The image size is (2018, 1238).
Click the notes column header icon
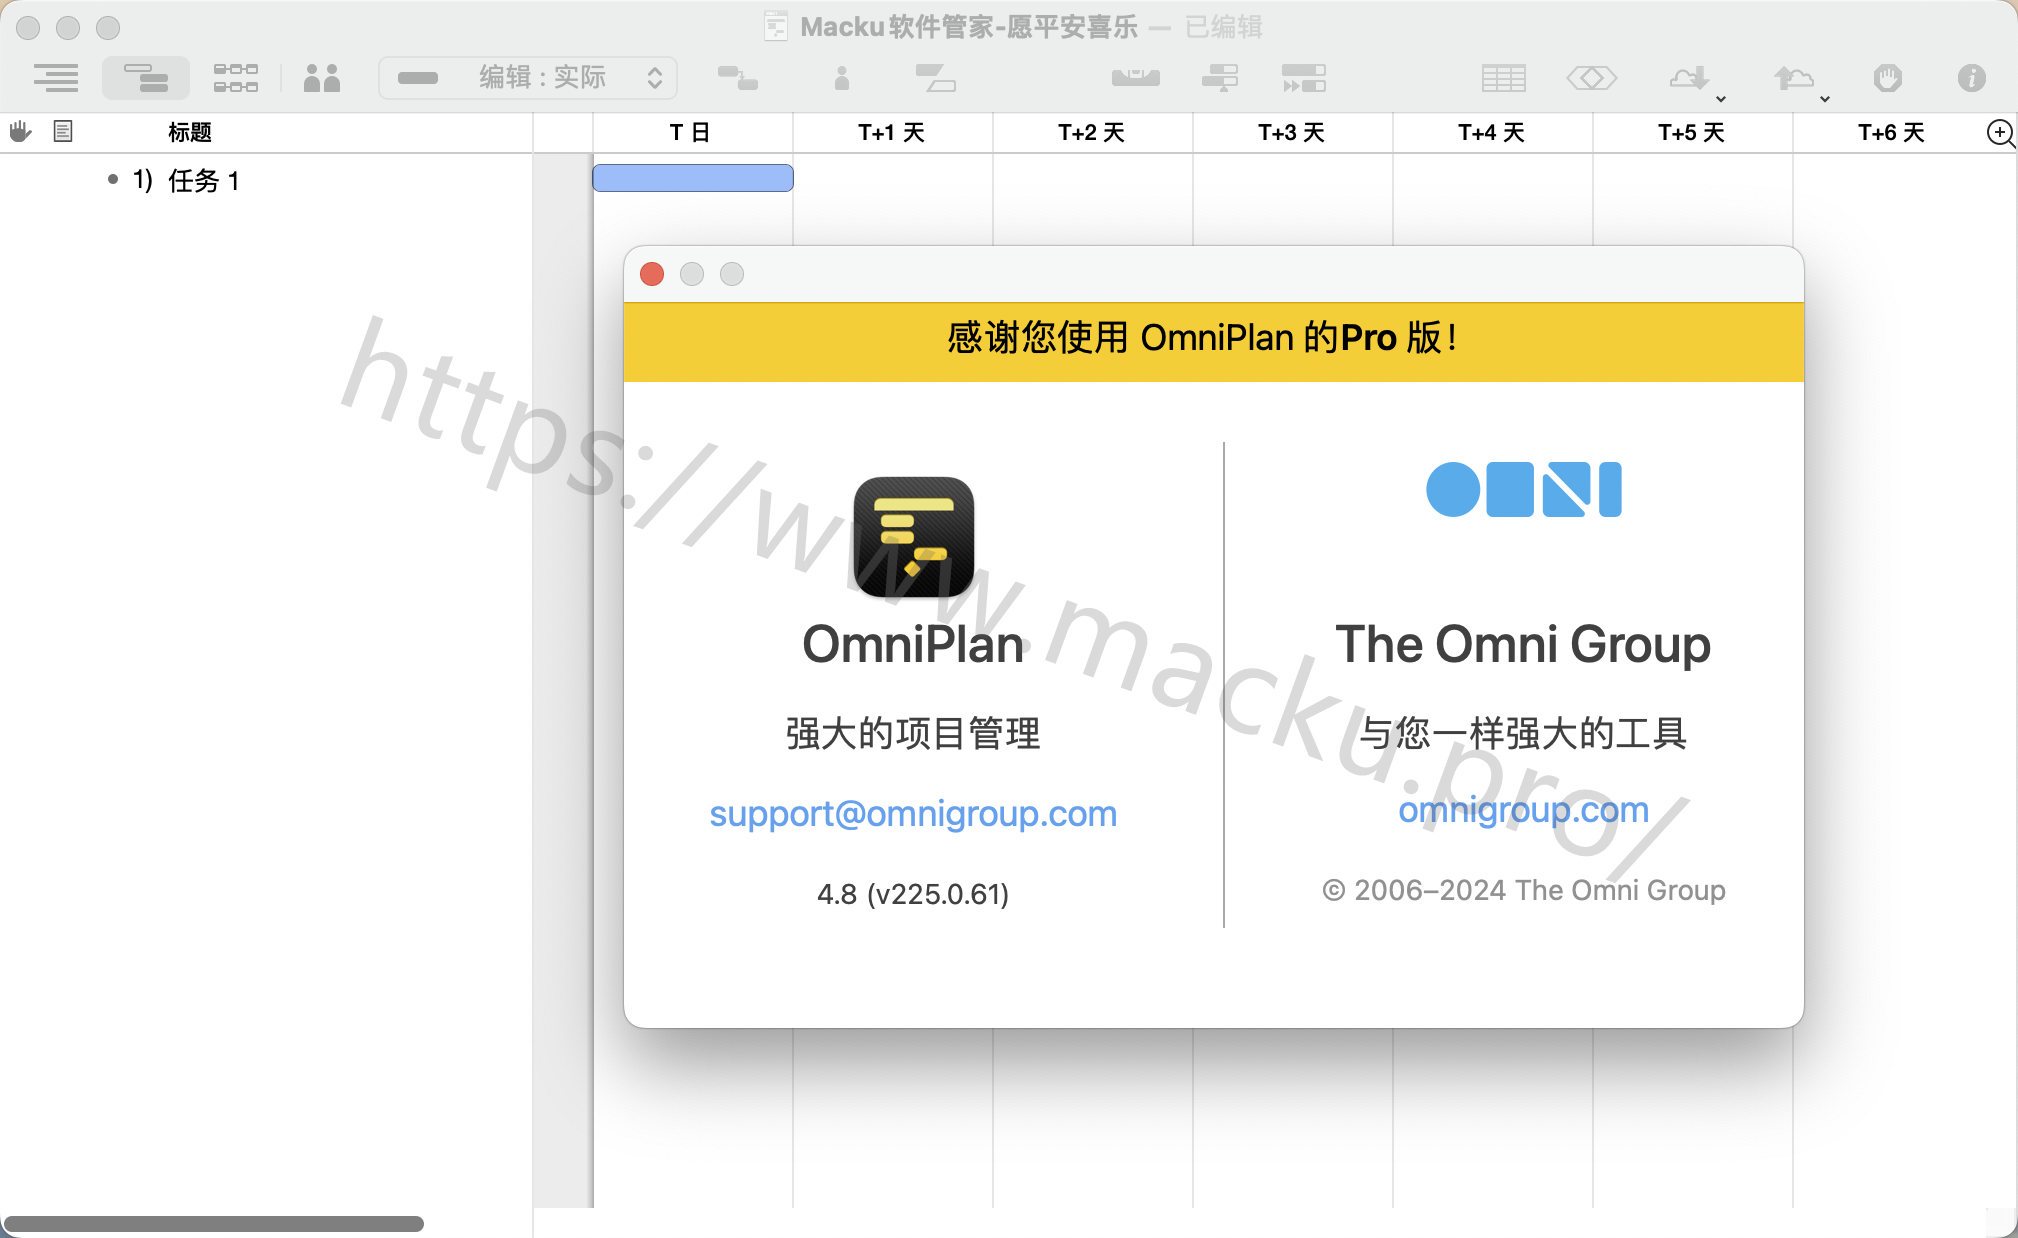63,131
